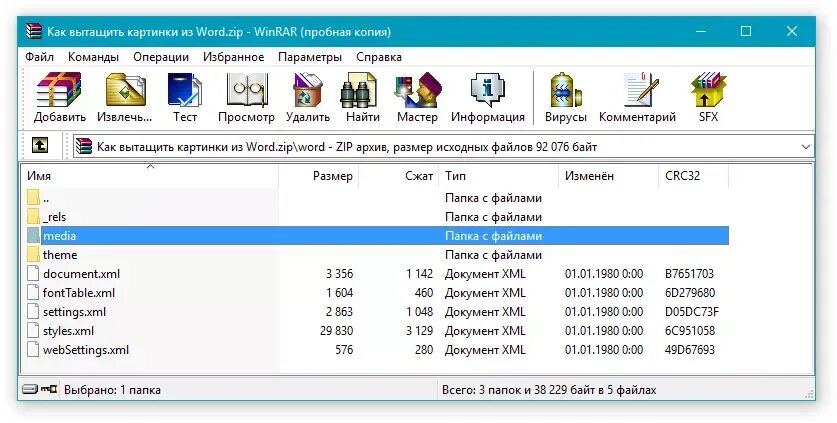The image size is (837, 423).
Task: Click the archive icon in address bar
Action: pyautogui.click(x=84, y=146)
